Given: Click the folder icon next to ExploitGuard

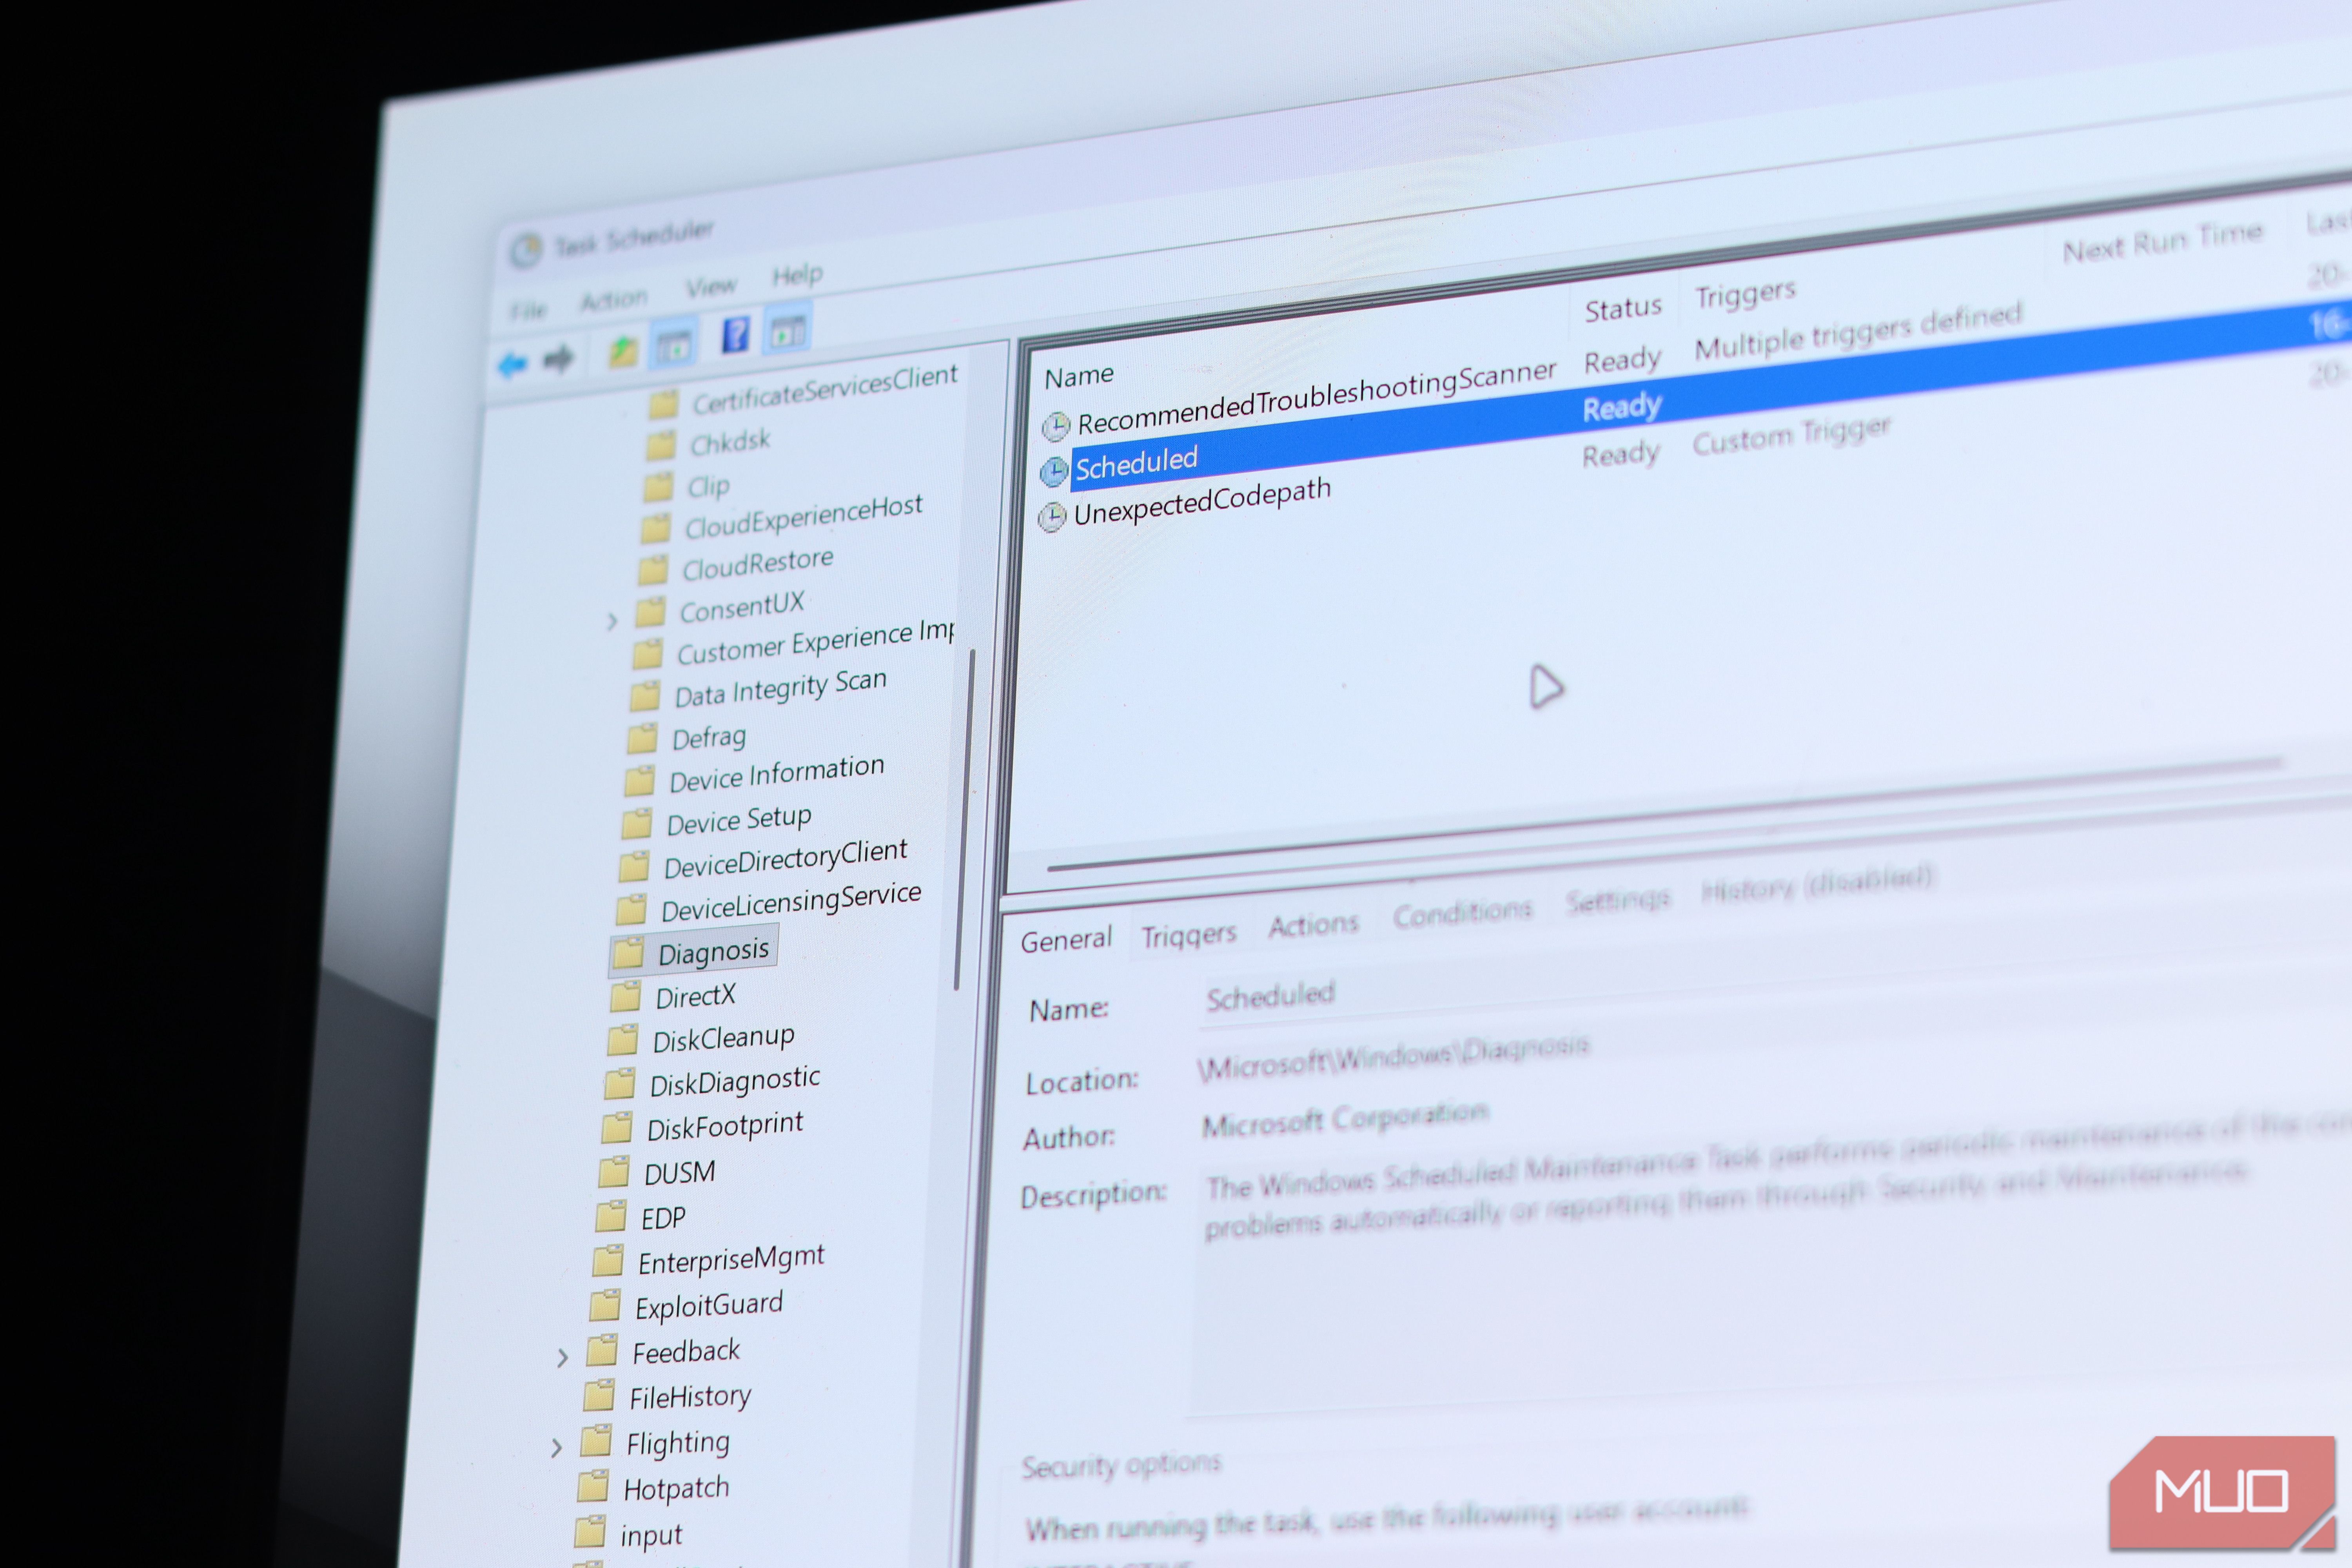Looking at the screenshot, I should [604, 1306].
